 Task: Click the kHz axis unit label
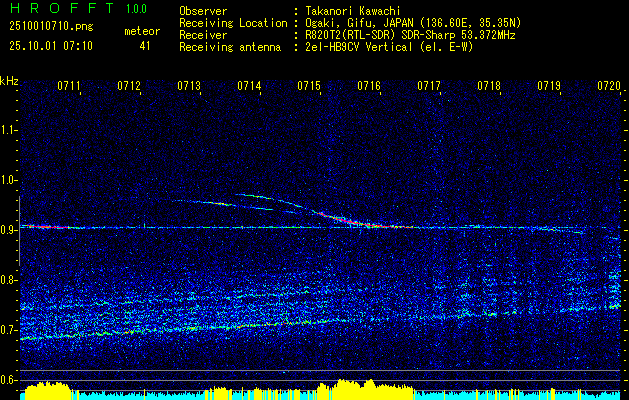[x=9, y=81]
